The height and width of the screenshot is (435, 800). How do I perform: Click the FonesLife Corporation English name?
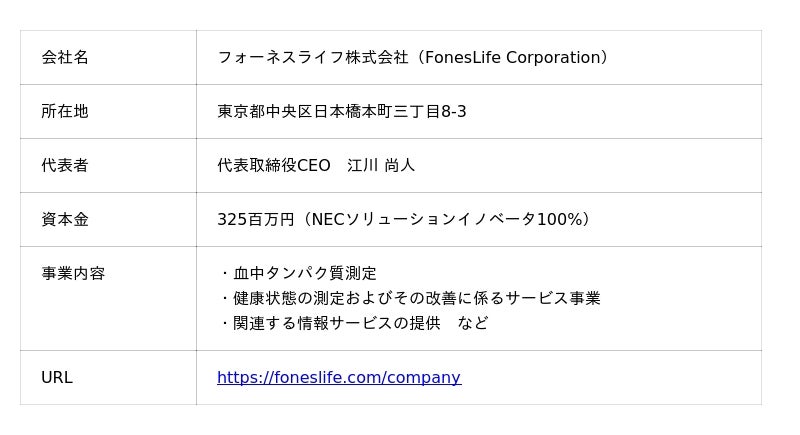point(510,58)
